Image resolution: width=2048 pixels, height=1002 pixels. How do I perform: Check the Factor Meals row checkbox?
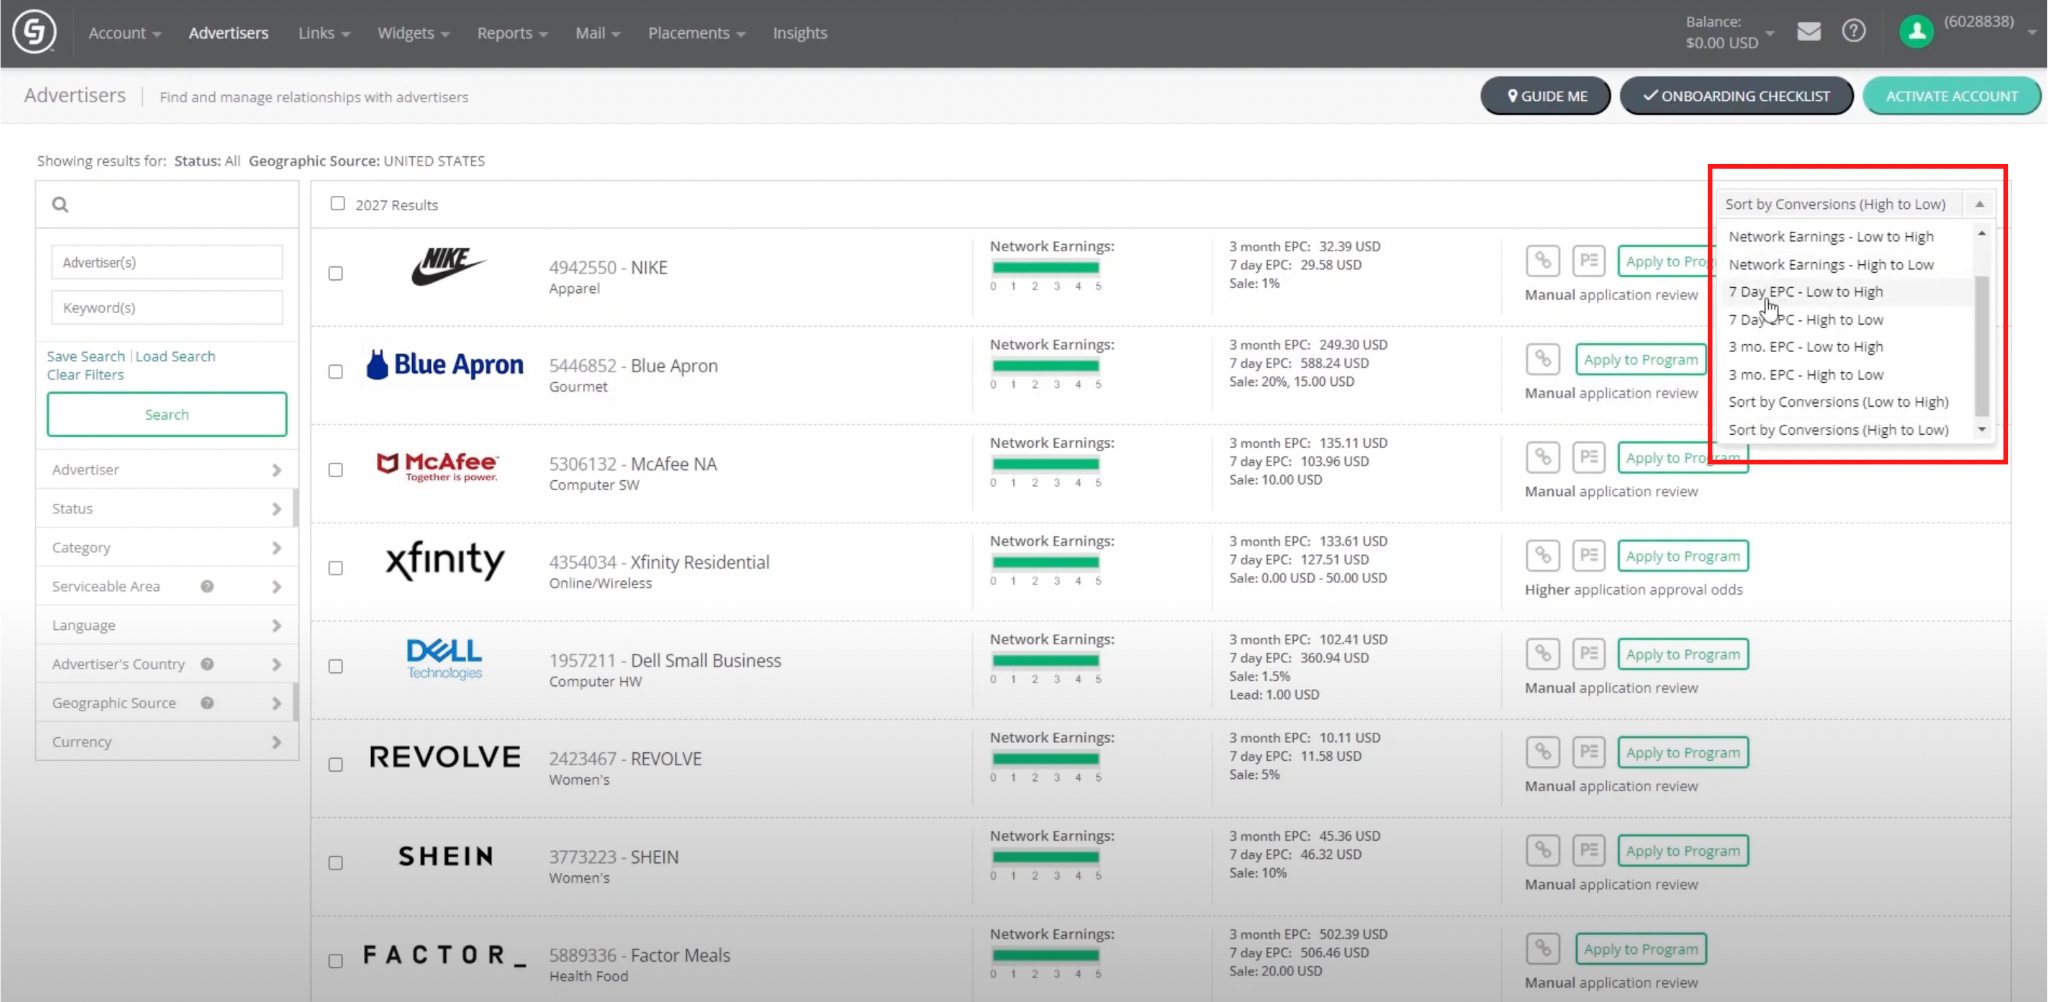click(x=336, y=961)
